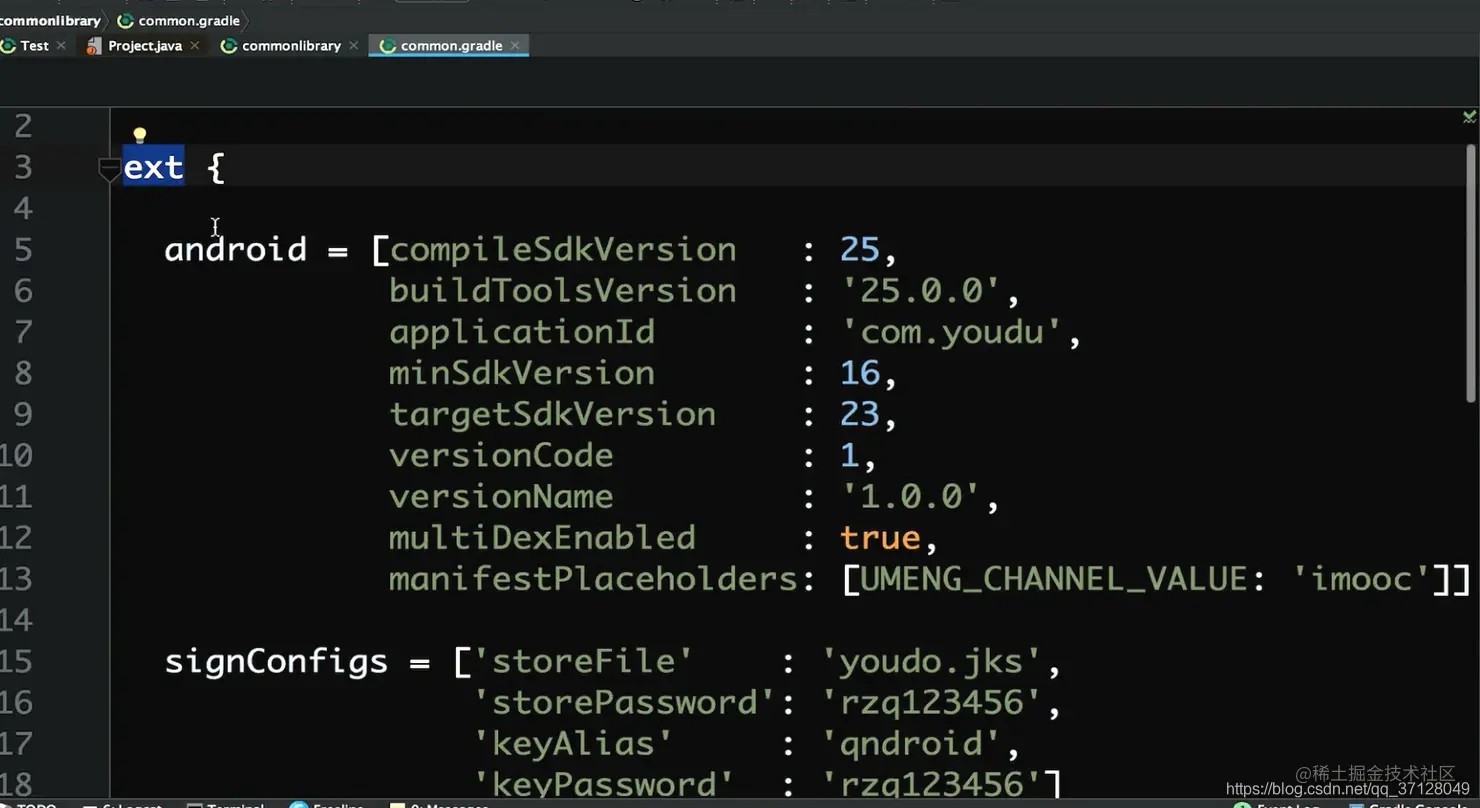1480x808 pixels.
Task: Click the Gradle icon on commonlibrary tab
Action: pyautogui.click(x=229, y=46)
